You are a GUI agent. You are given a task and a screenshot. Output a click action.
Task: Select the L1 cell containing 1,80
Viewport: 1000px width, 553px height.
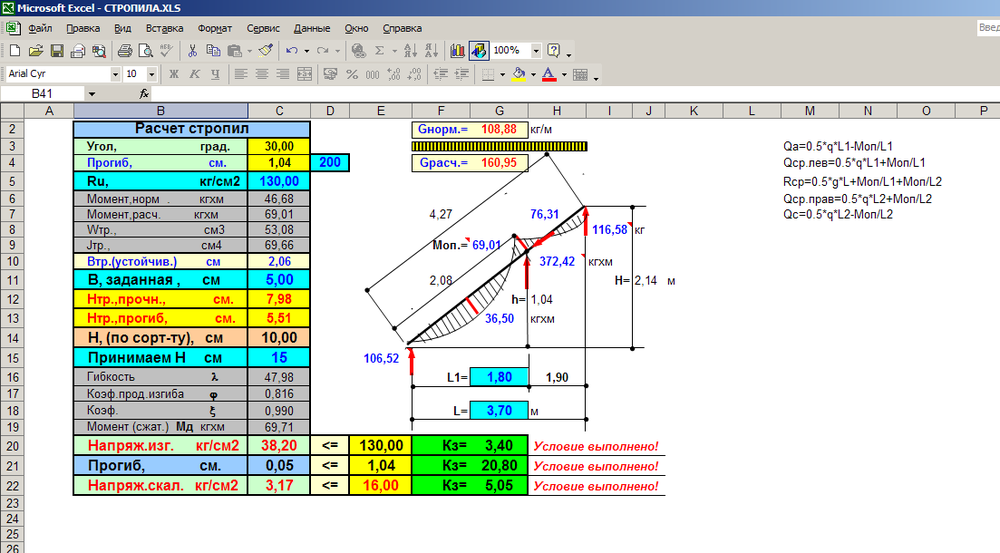pyautogui.click(x=497, y=377)
